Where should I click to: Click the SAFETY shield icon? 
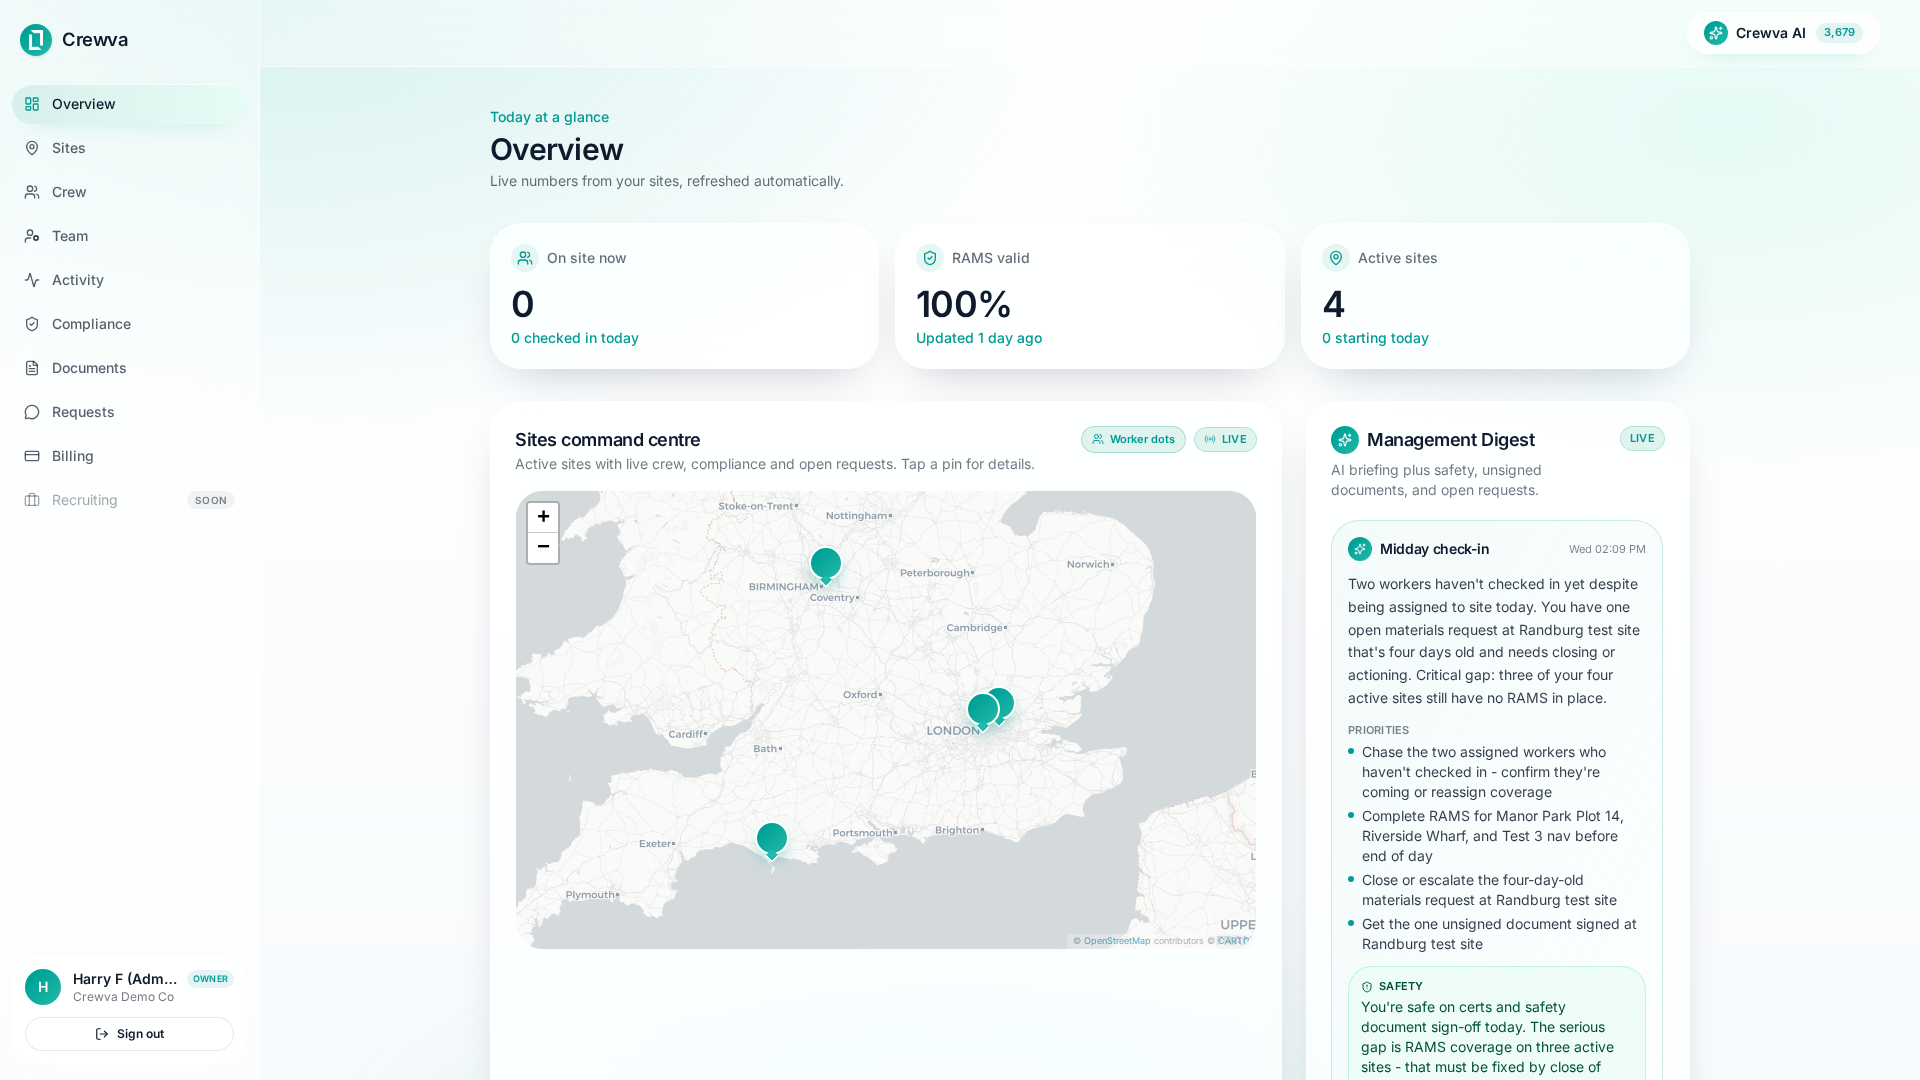1367,987
